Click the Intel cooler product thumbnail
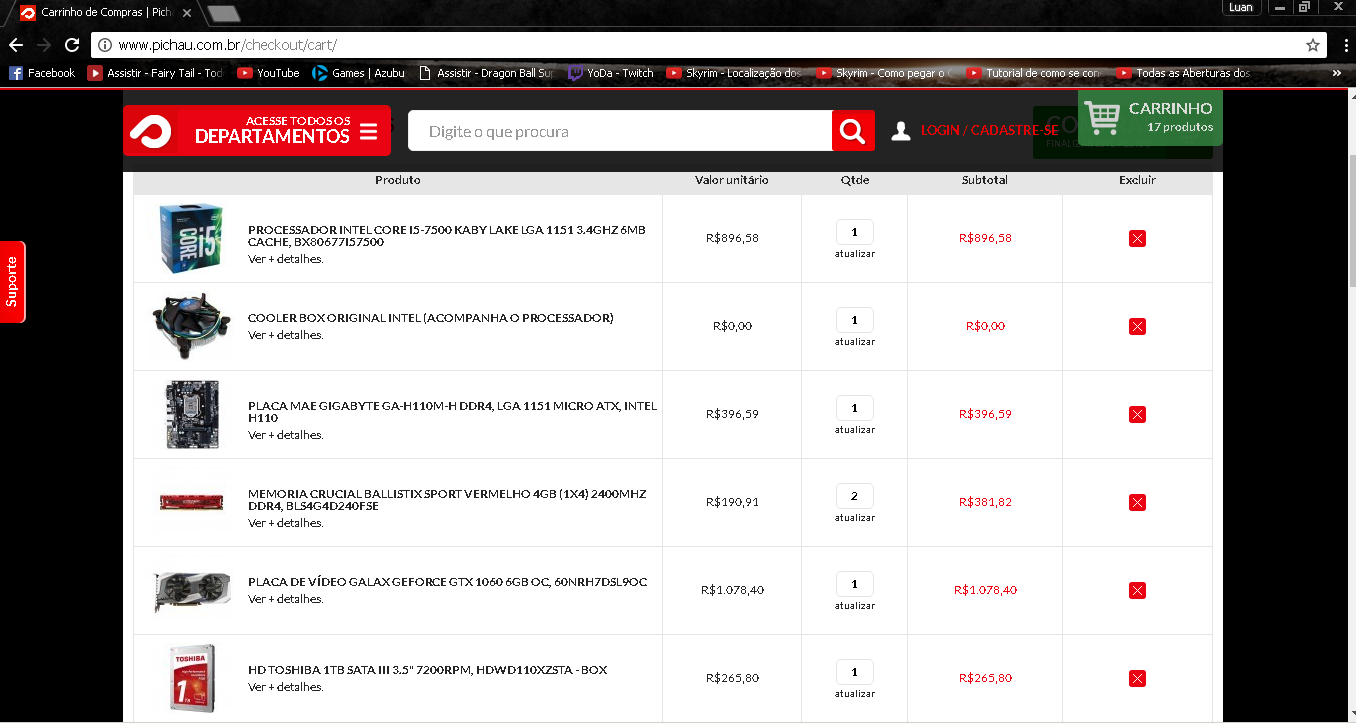 coord(191,326)
